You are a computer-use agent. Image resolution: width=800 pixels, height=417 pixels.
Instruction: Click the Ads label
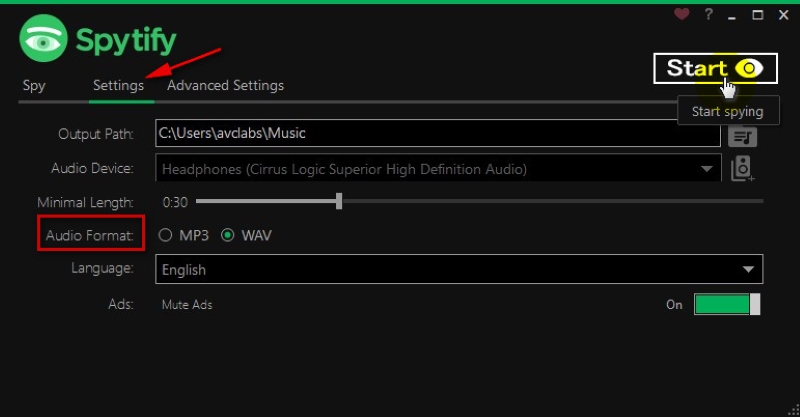click(120, 304)
